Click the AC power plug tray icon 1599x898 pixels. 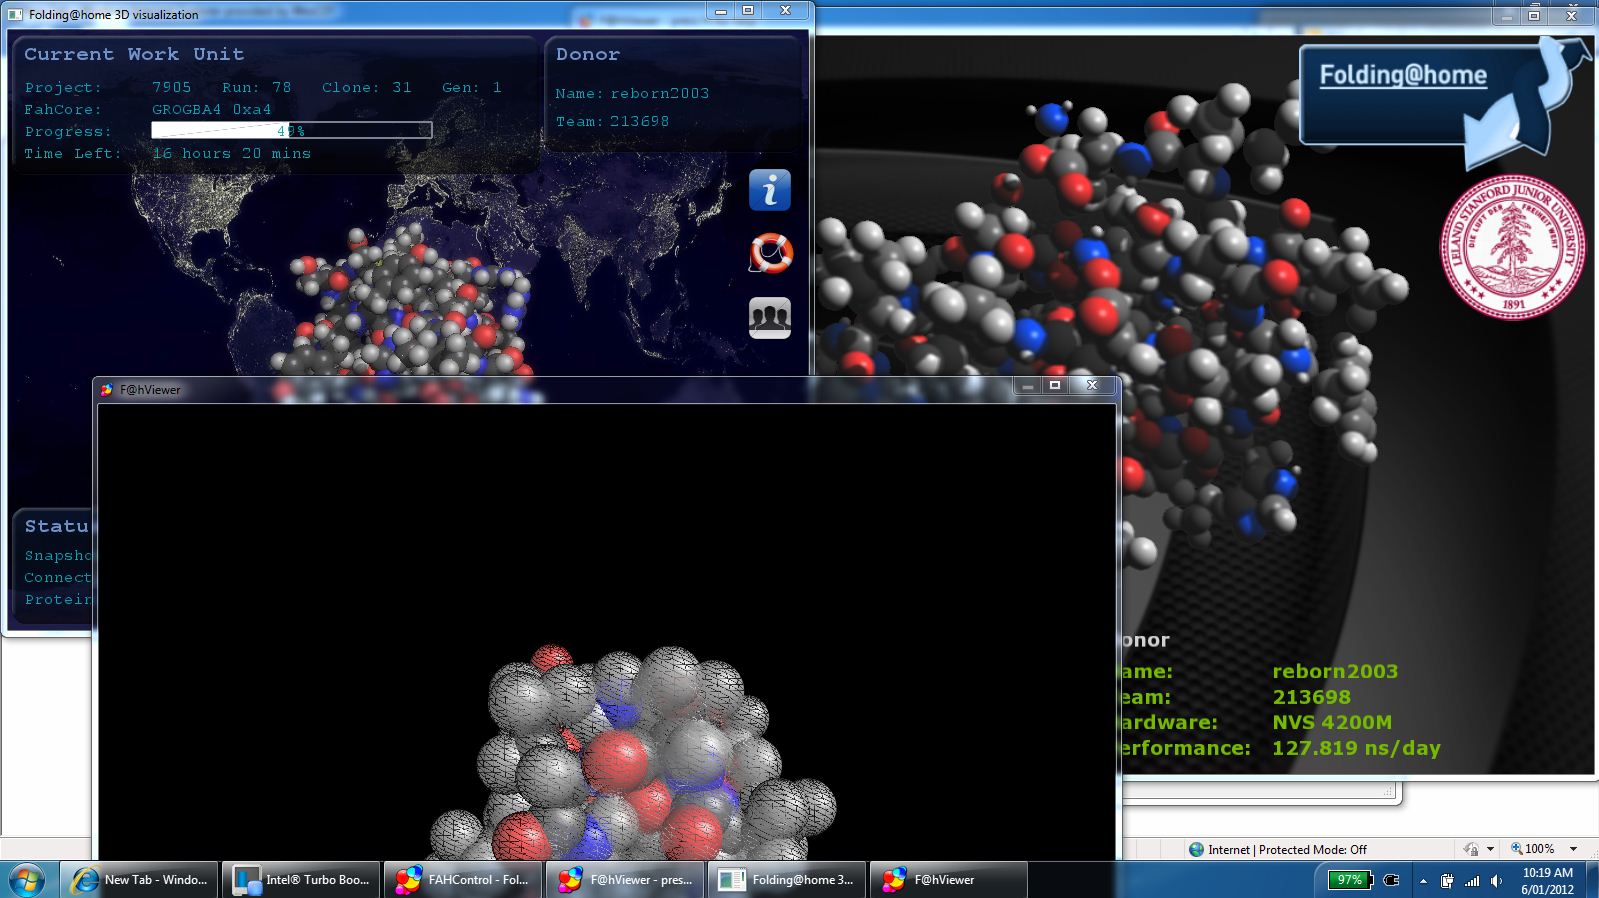coord(1391,880)
